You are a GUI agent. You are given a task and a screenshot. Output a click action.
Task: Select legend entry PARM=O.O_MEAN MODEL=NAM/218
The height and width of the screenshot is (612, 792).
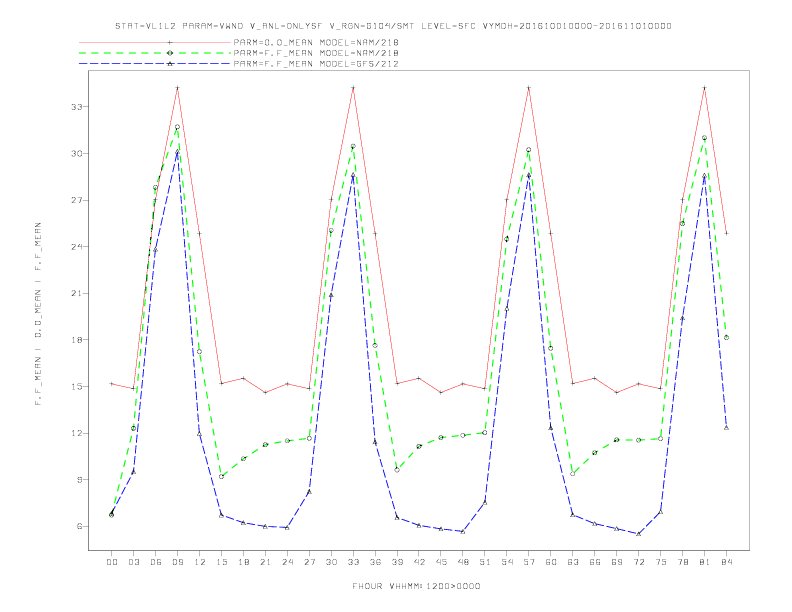(316, 42)
